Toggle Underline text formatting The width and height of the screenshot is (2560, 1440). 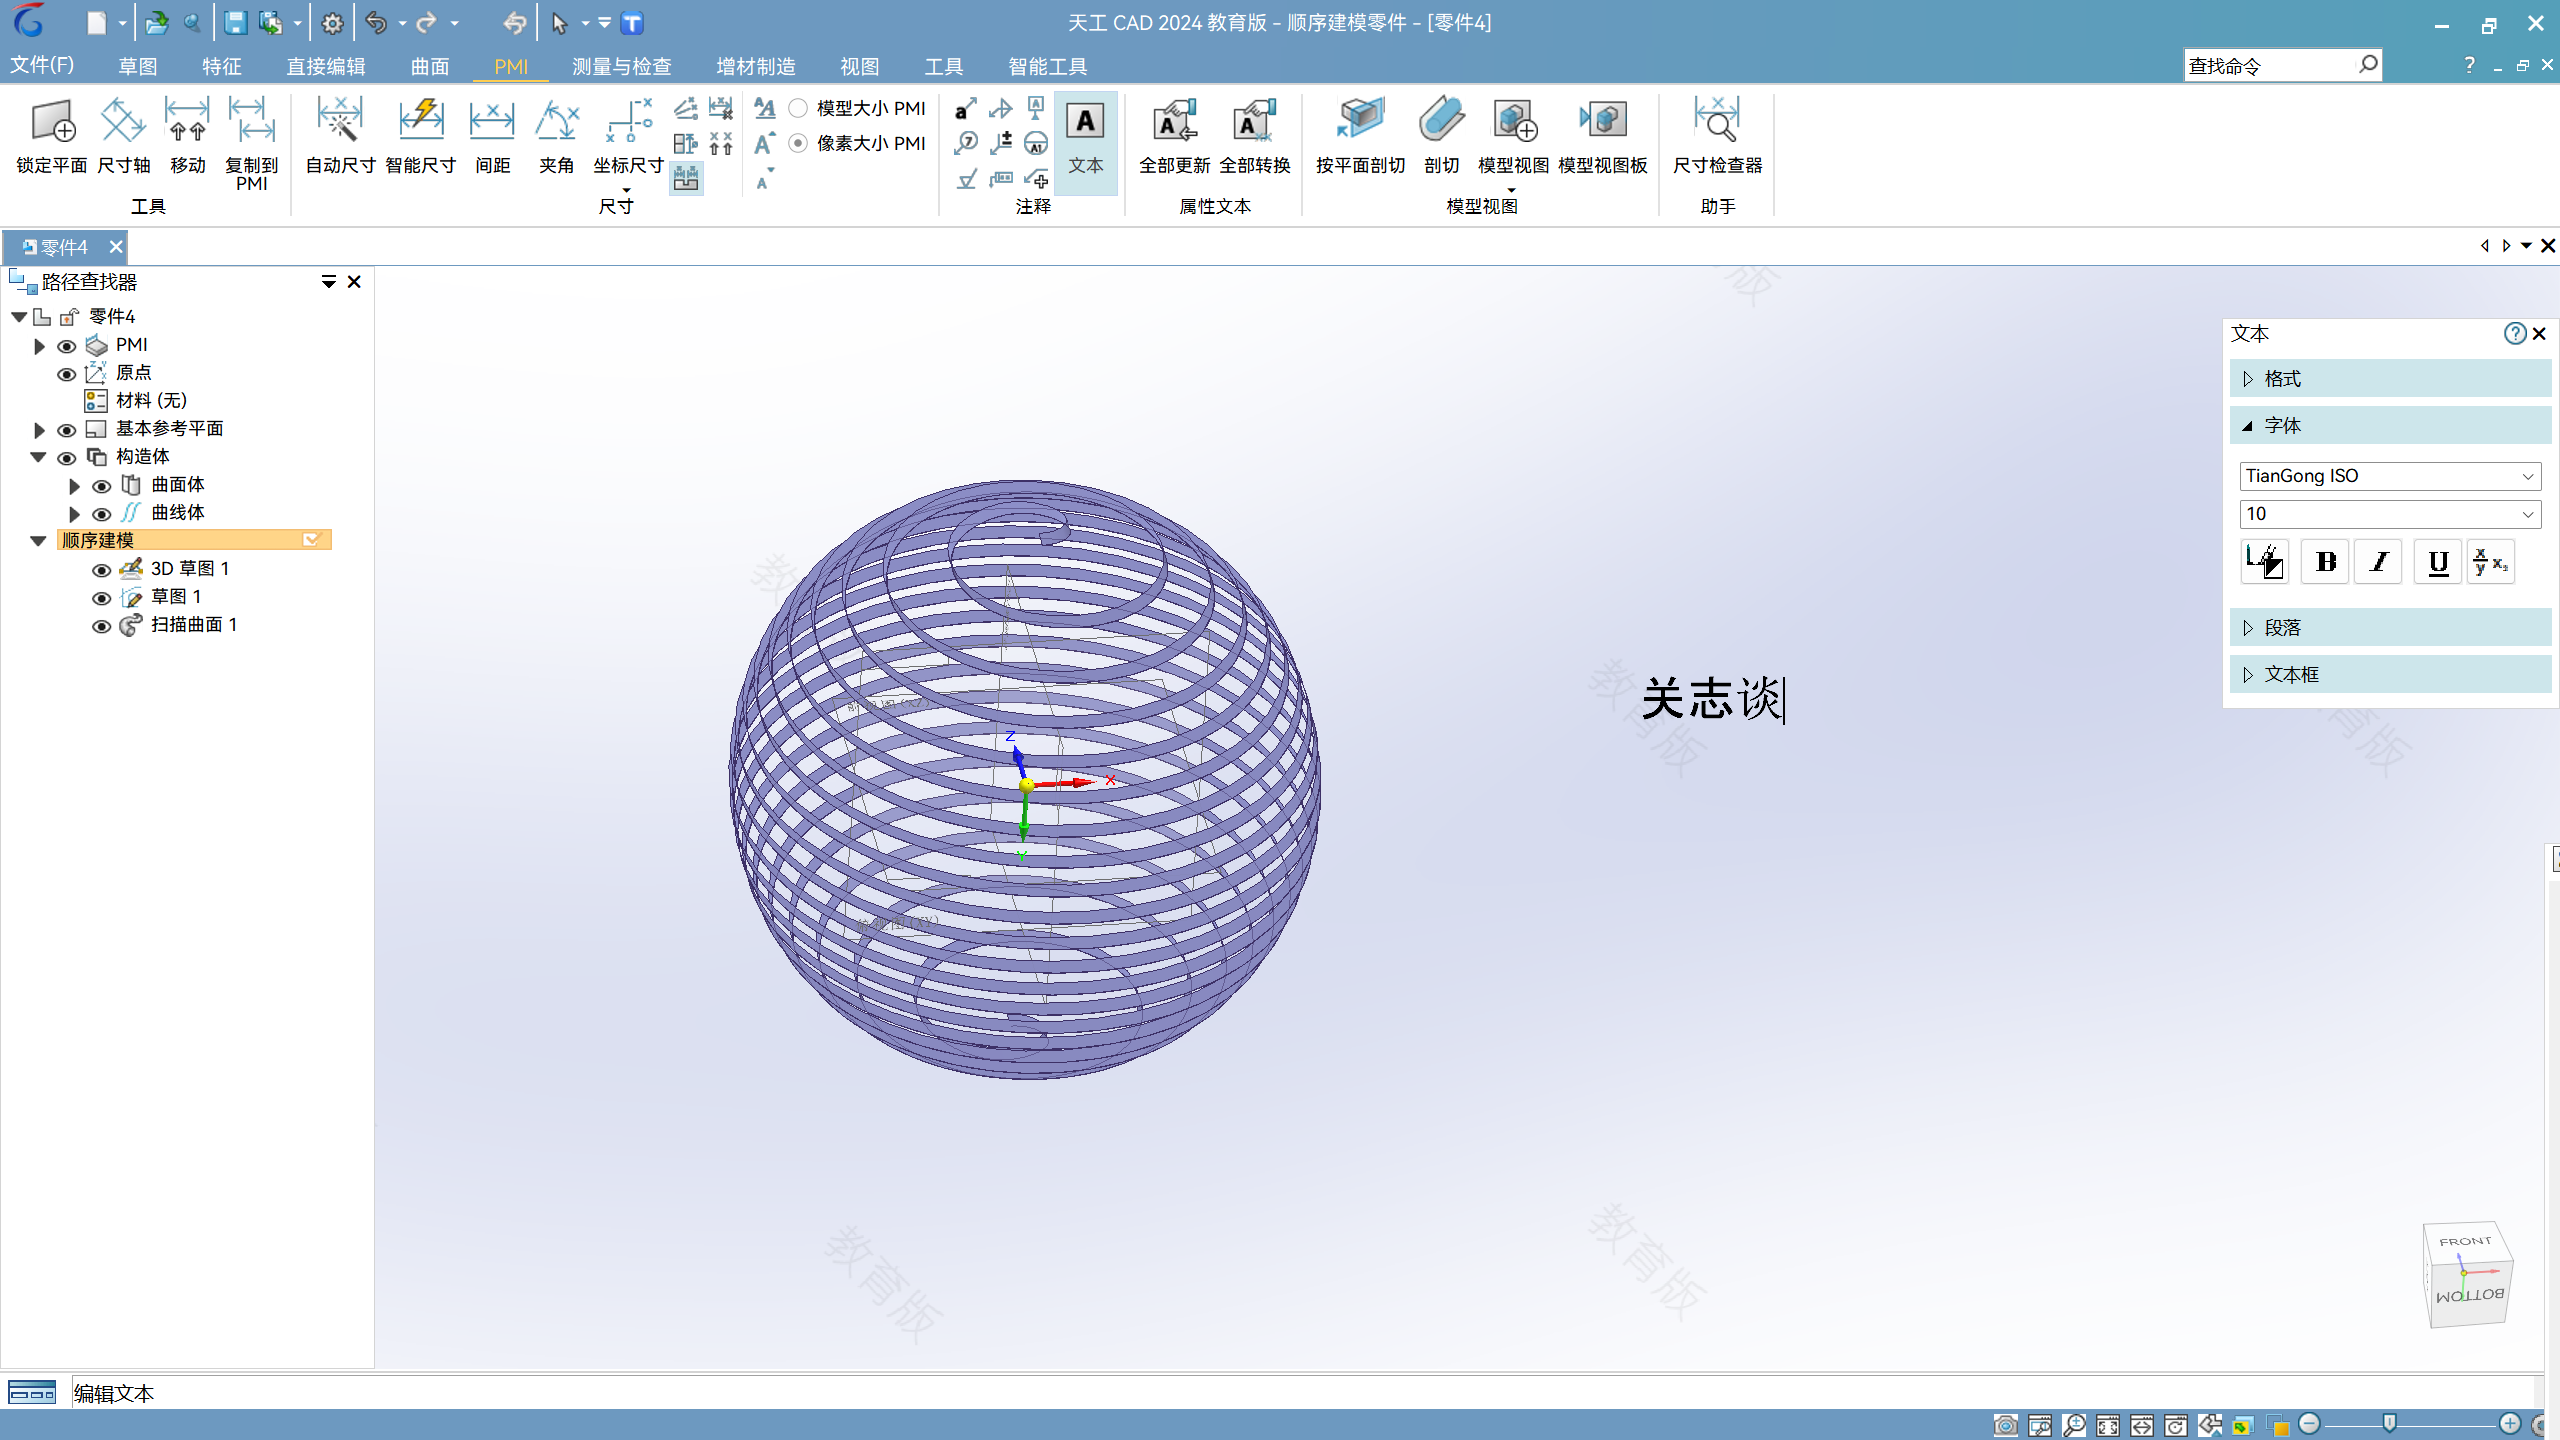pos(2438,562)
